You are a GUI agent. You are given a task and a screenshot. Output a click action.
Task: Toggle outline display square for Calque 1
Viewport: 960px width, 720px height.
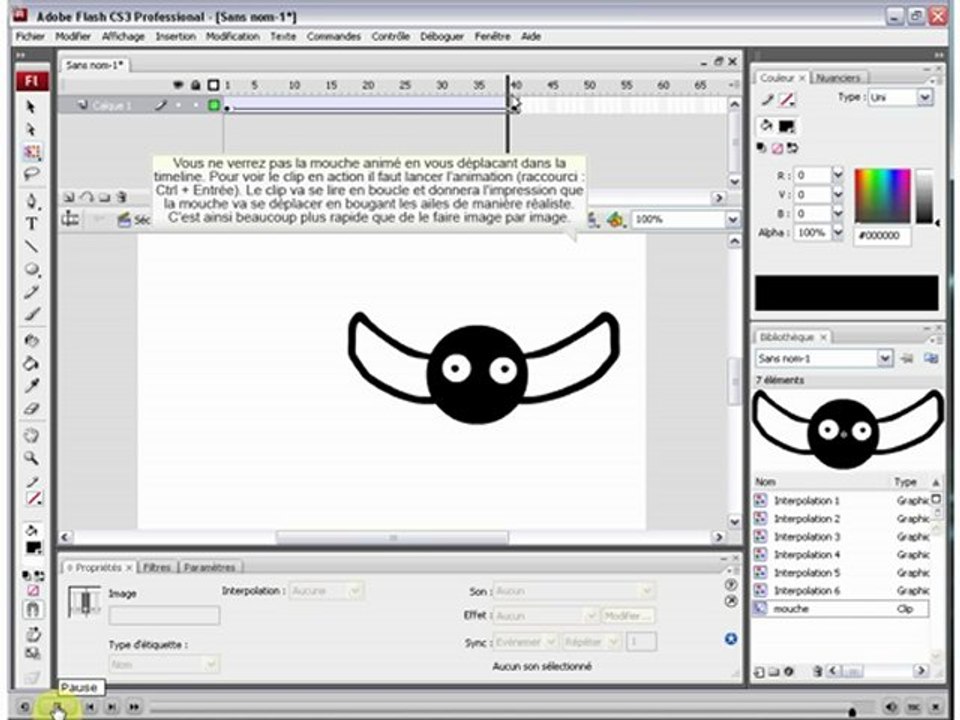click(x=214, y=105)
